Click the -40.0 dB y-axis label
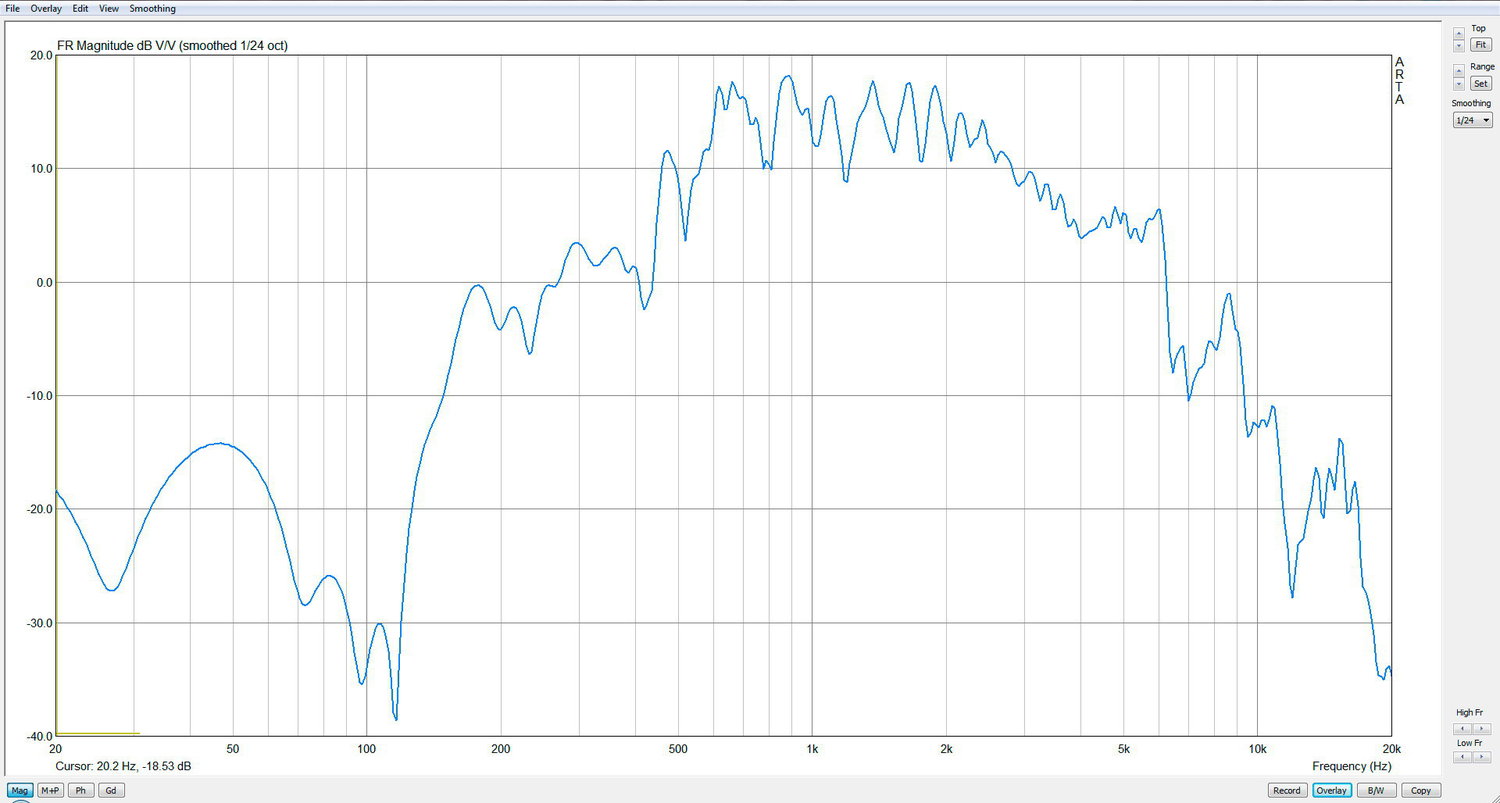 [x=39, y=737]
